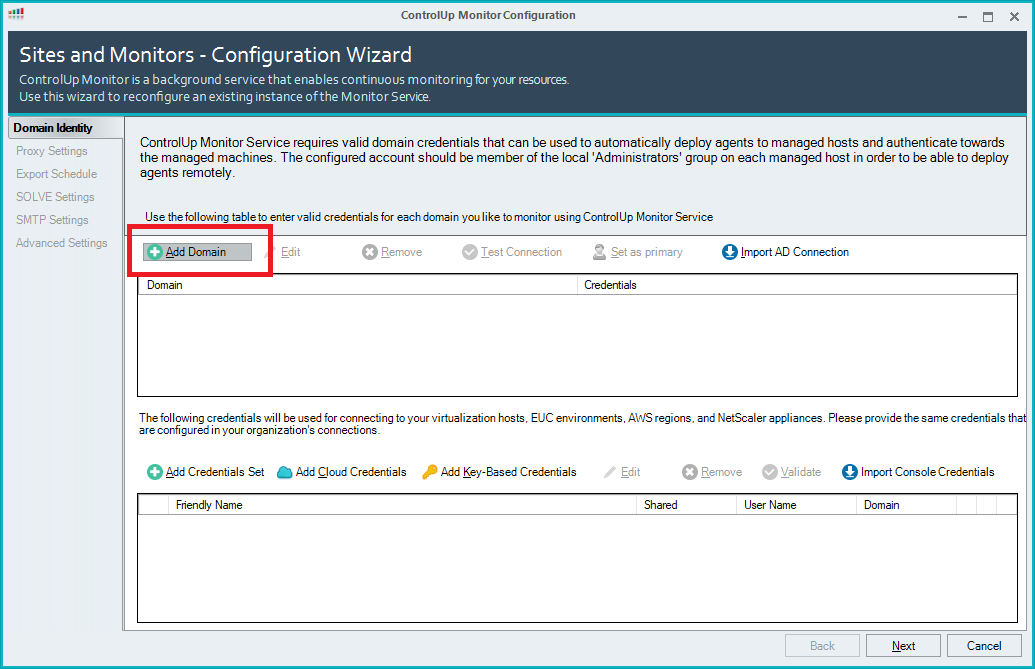This screenshot has height=669, width=1035.
Task: Select the Export Schedule sidebar item
Action: pyautogui.click(x=56, y=174)
